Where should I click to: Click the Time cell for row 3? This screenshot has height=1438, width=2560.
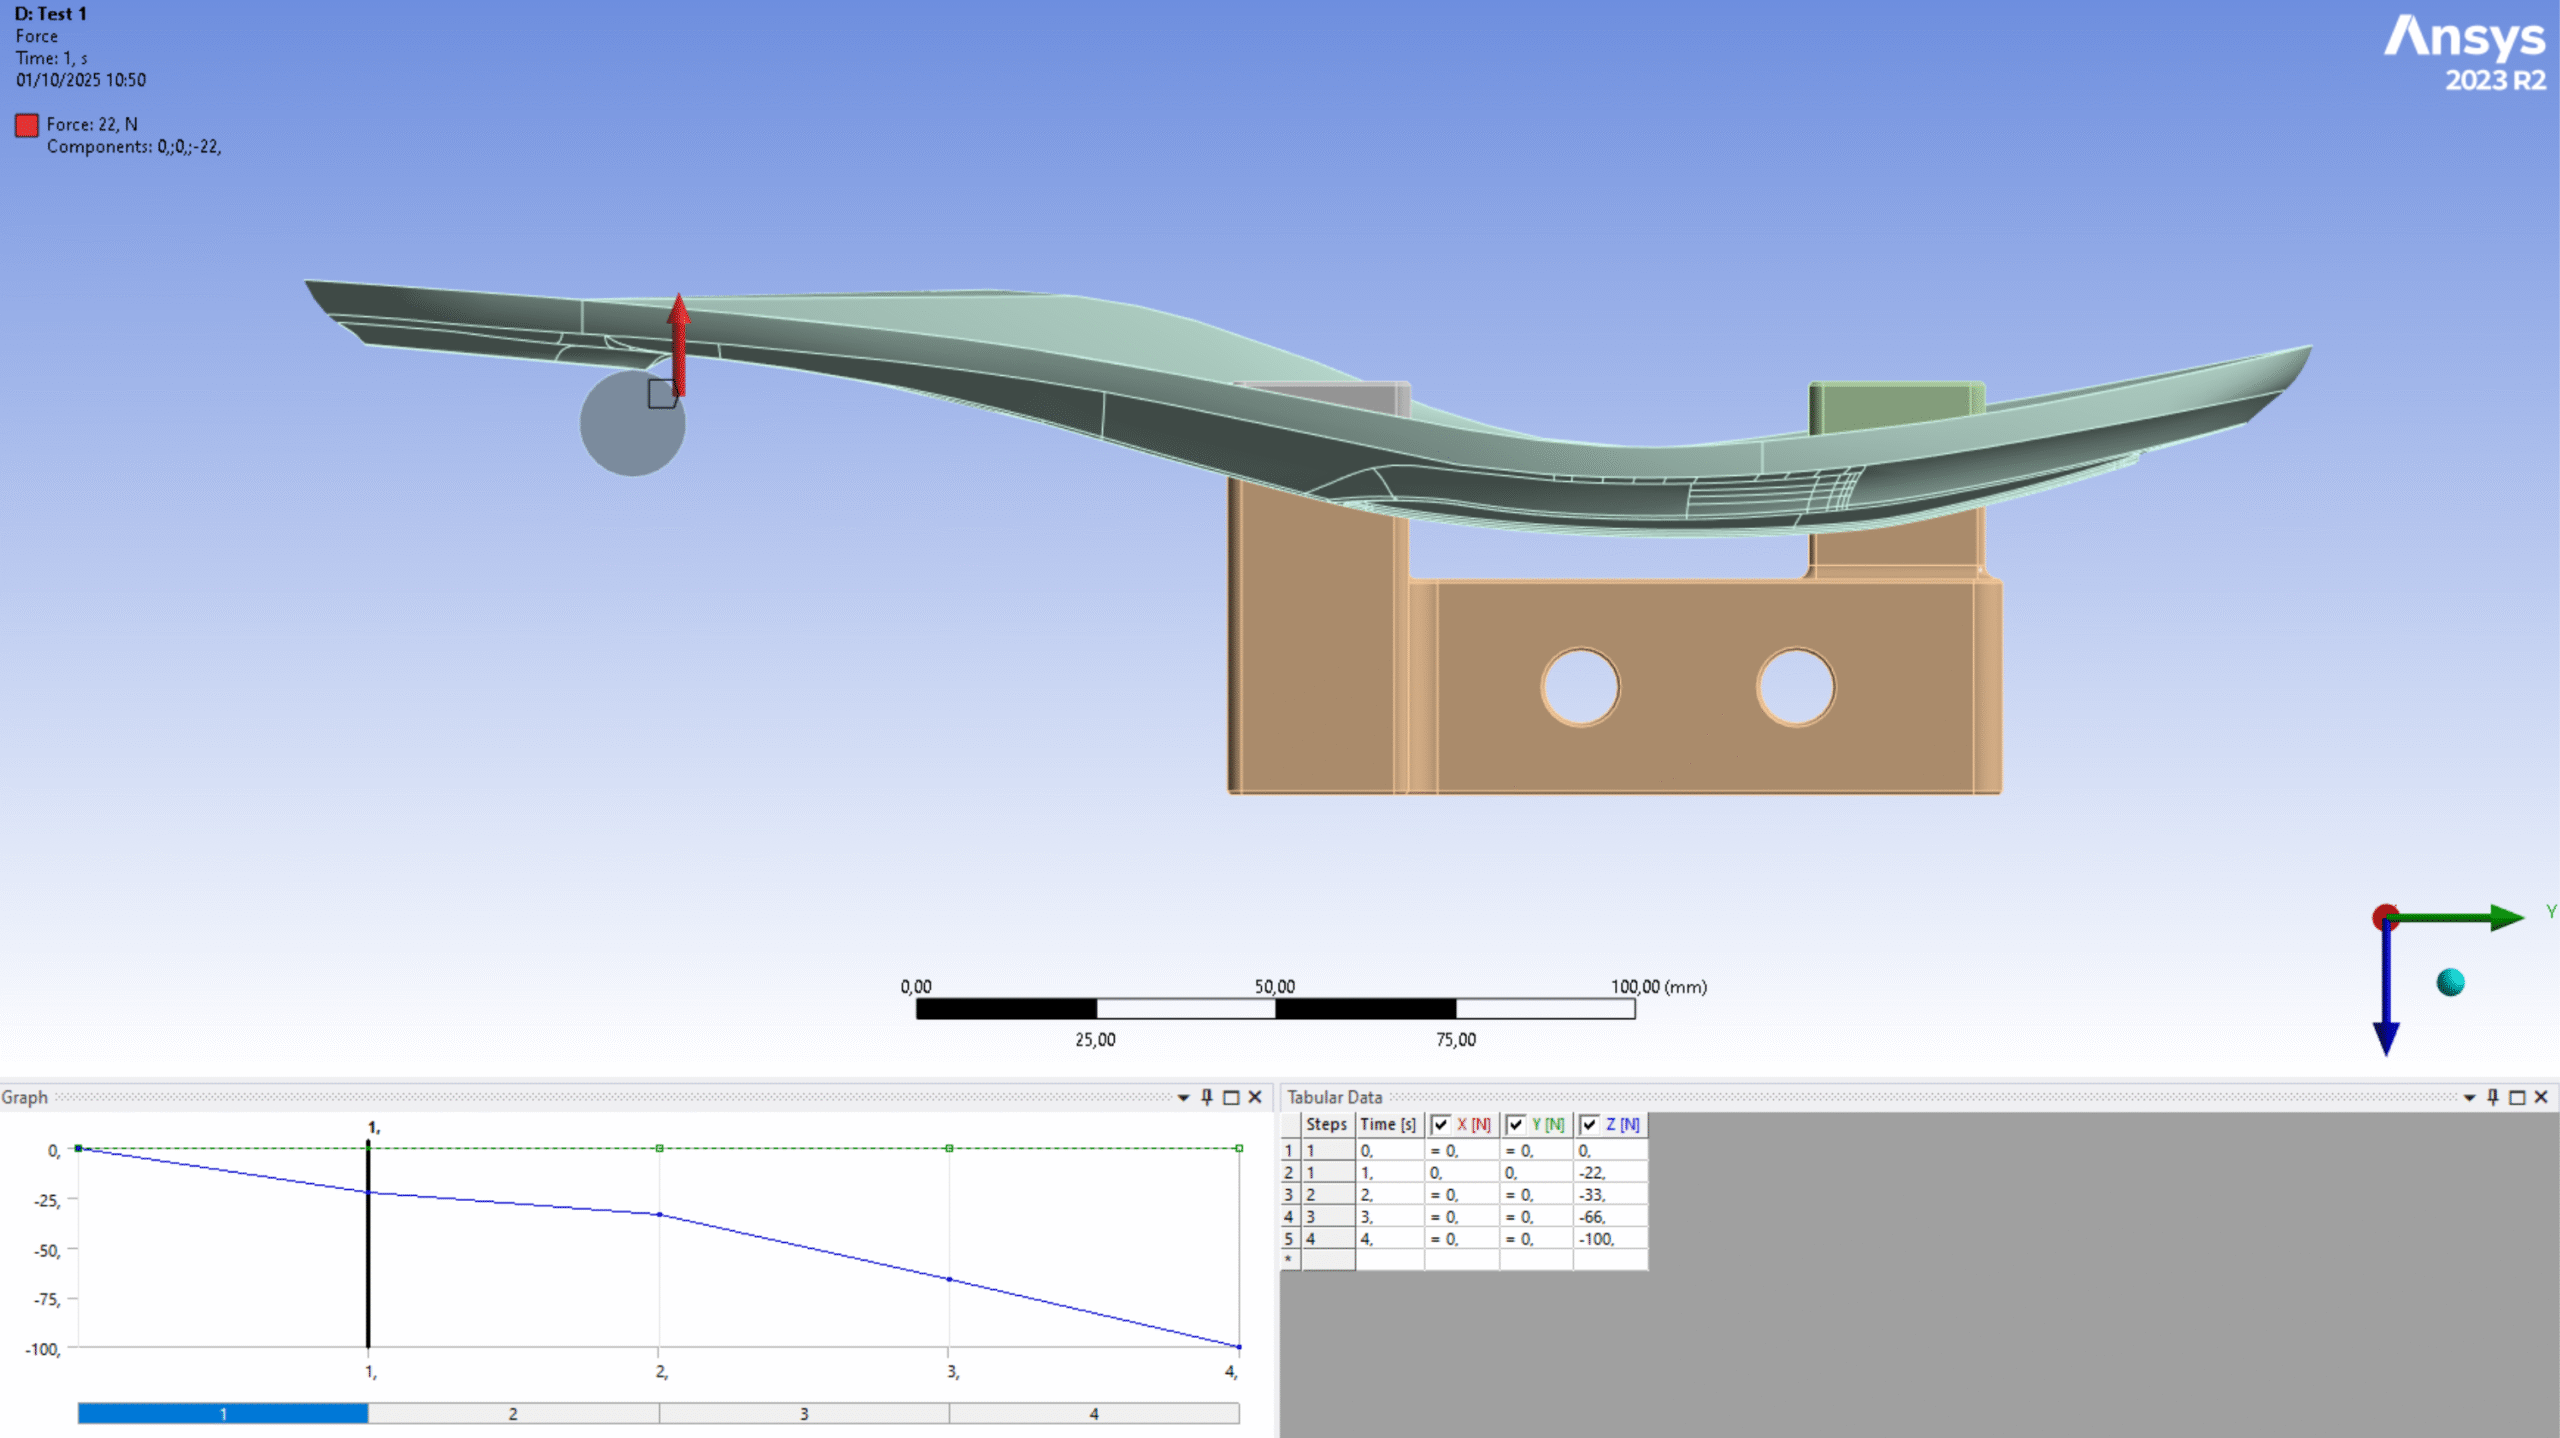coord(1388,1194)
